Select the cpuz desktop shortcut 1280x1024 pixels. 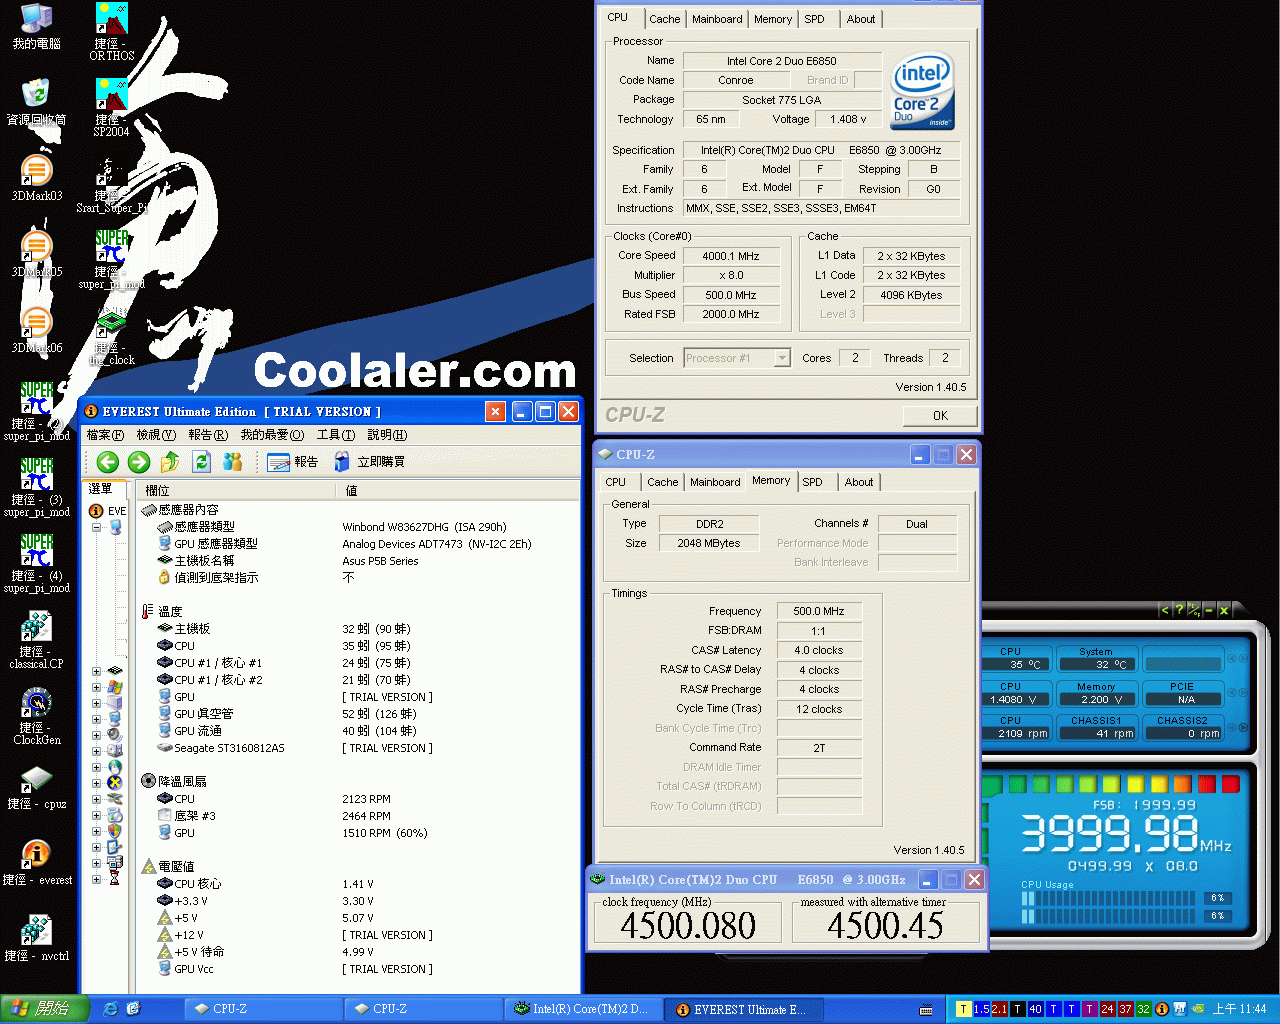36,788
